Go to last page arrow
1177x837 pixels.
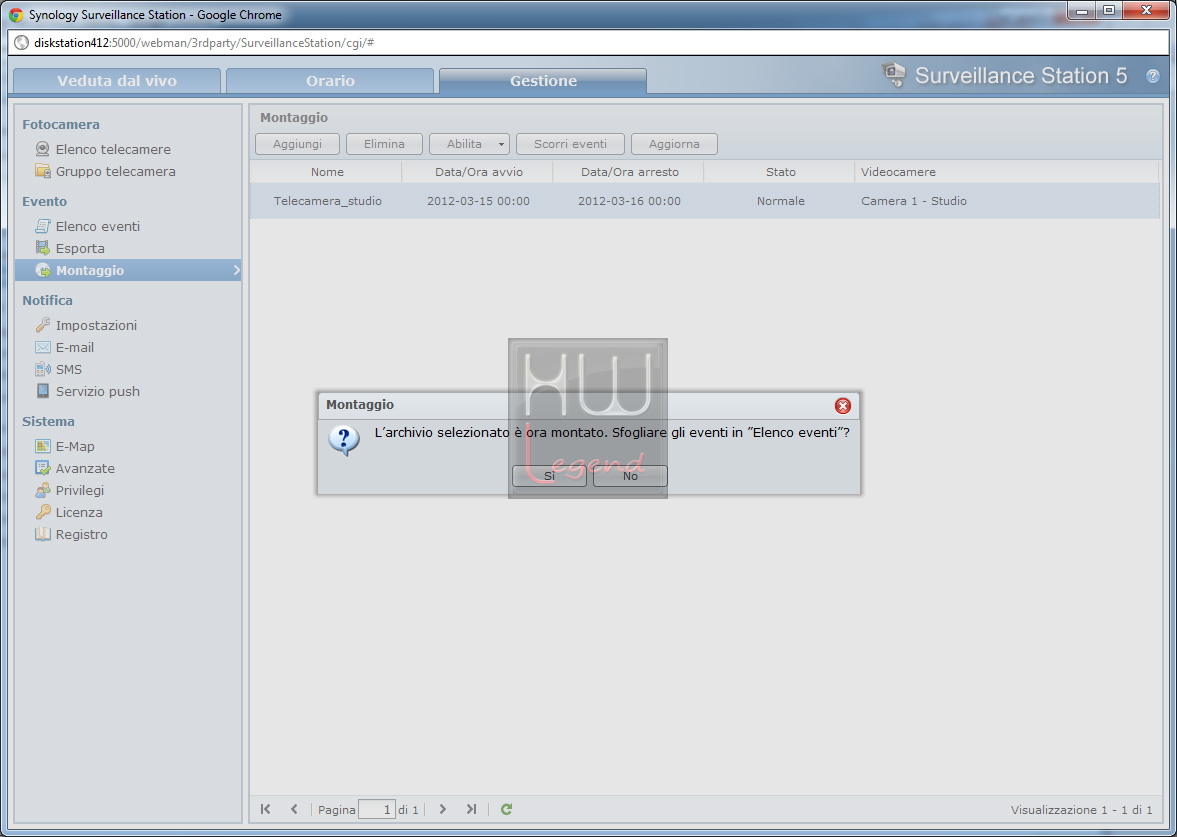tap(471, 808)
